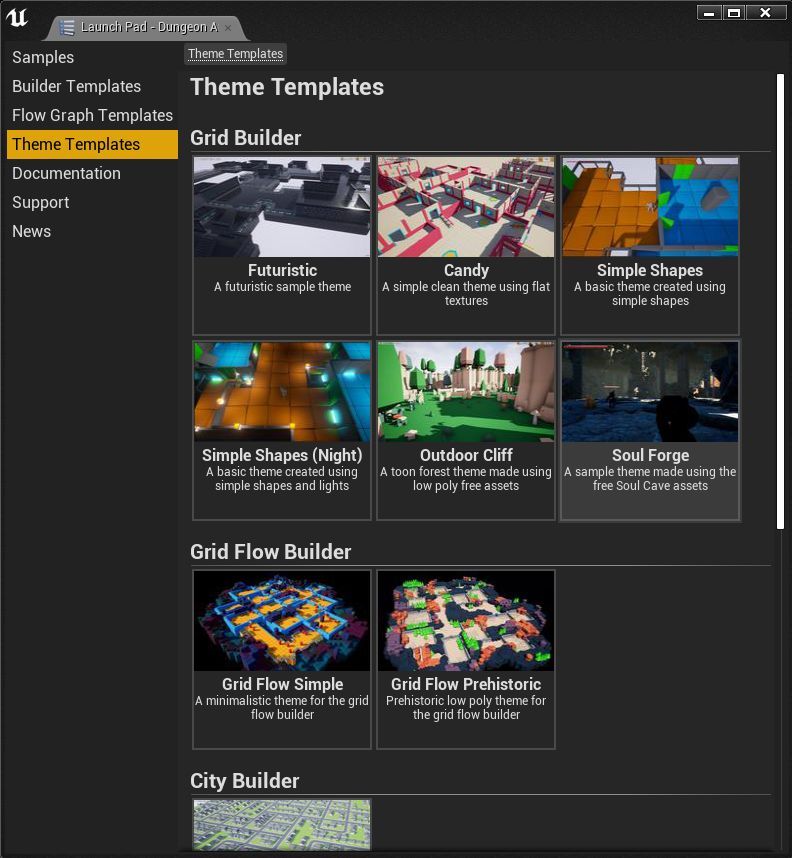The height and width of the screenshot is (858, 792).
Task: Open the Grid Flow Prehistoric thumbnail
Action: pos(466,621)
